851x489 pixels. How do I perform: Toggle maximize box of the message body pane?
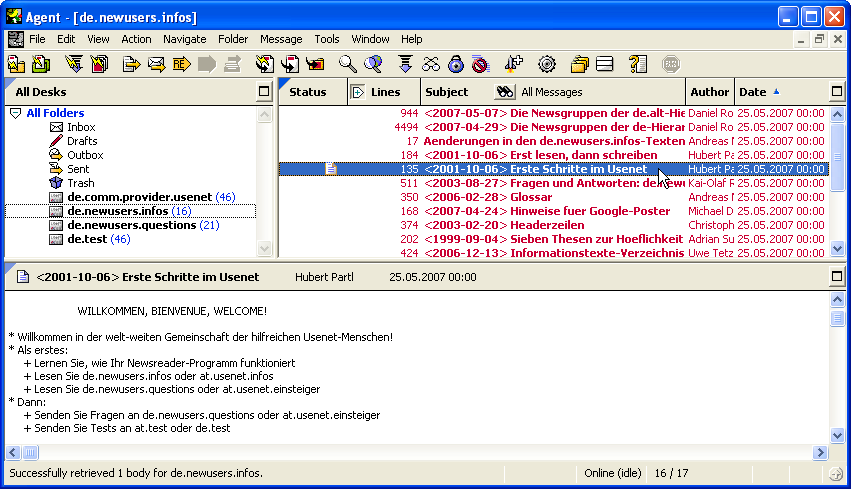(836, 276)
